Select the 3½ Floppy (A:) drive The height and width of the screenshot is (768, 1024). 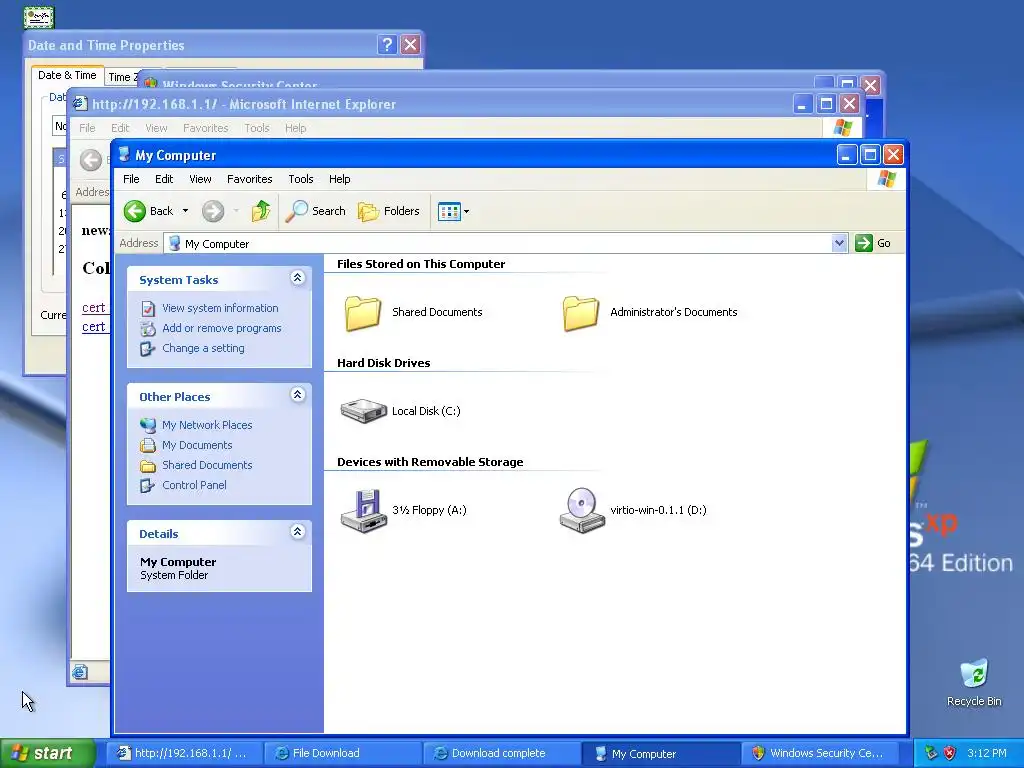pos(404,510)
